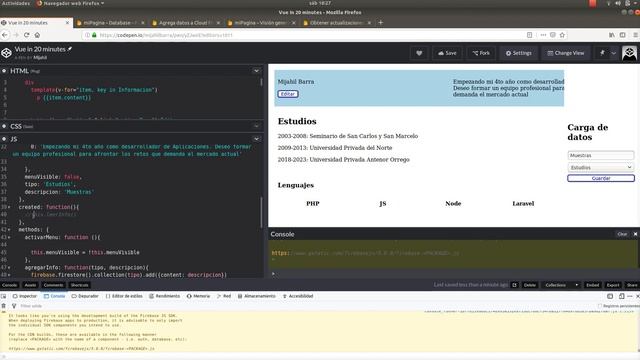This screenshot has width=640, height=360.
Task: Fold code at line 39 arrow
Action: pos(10,207)
